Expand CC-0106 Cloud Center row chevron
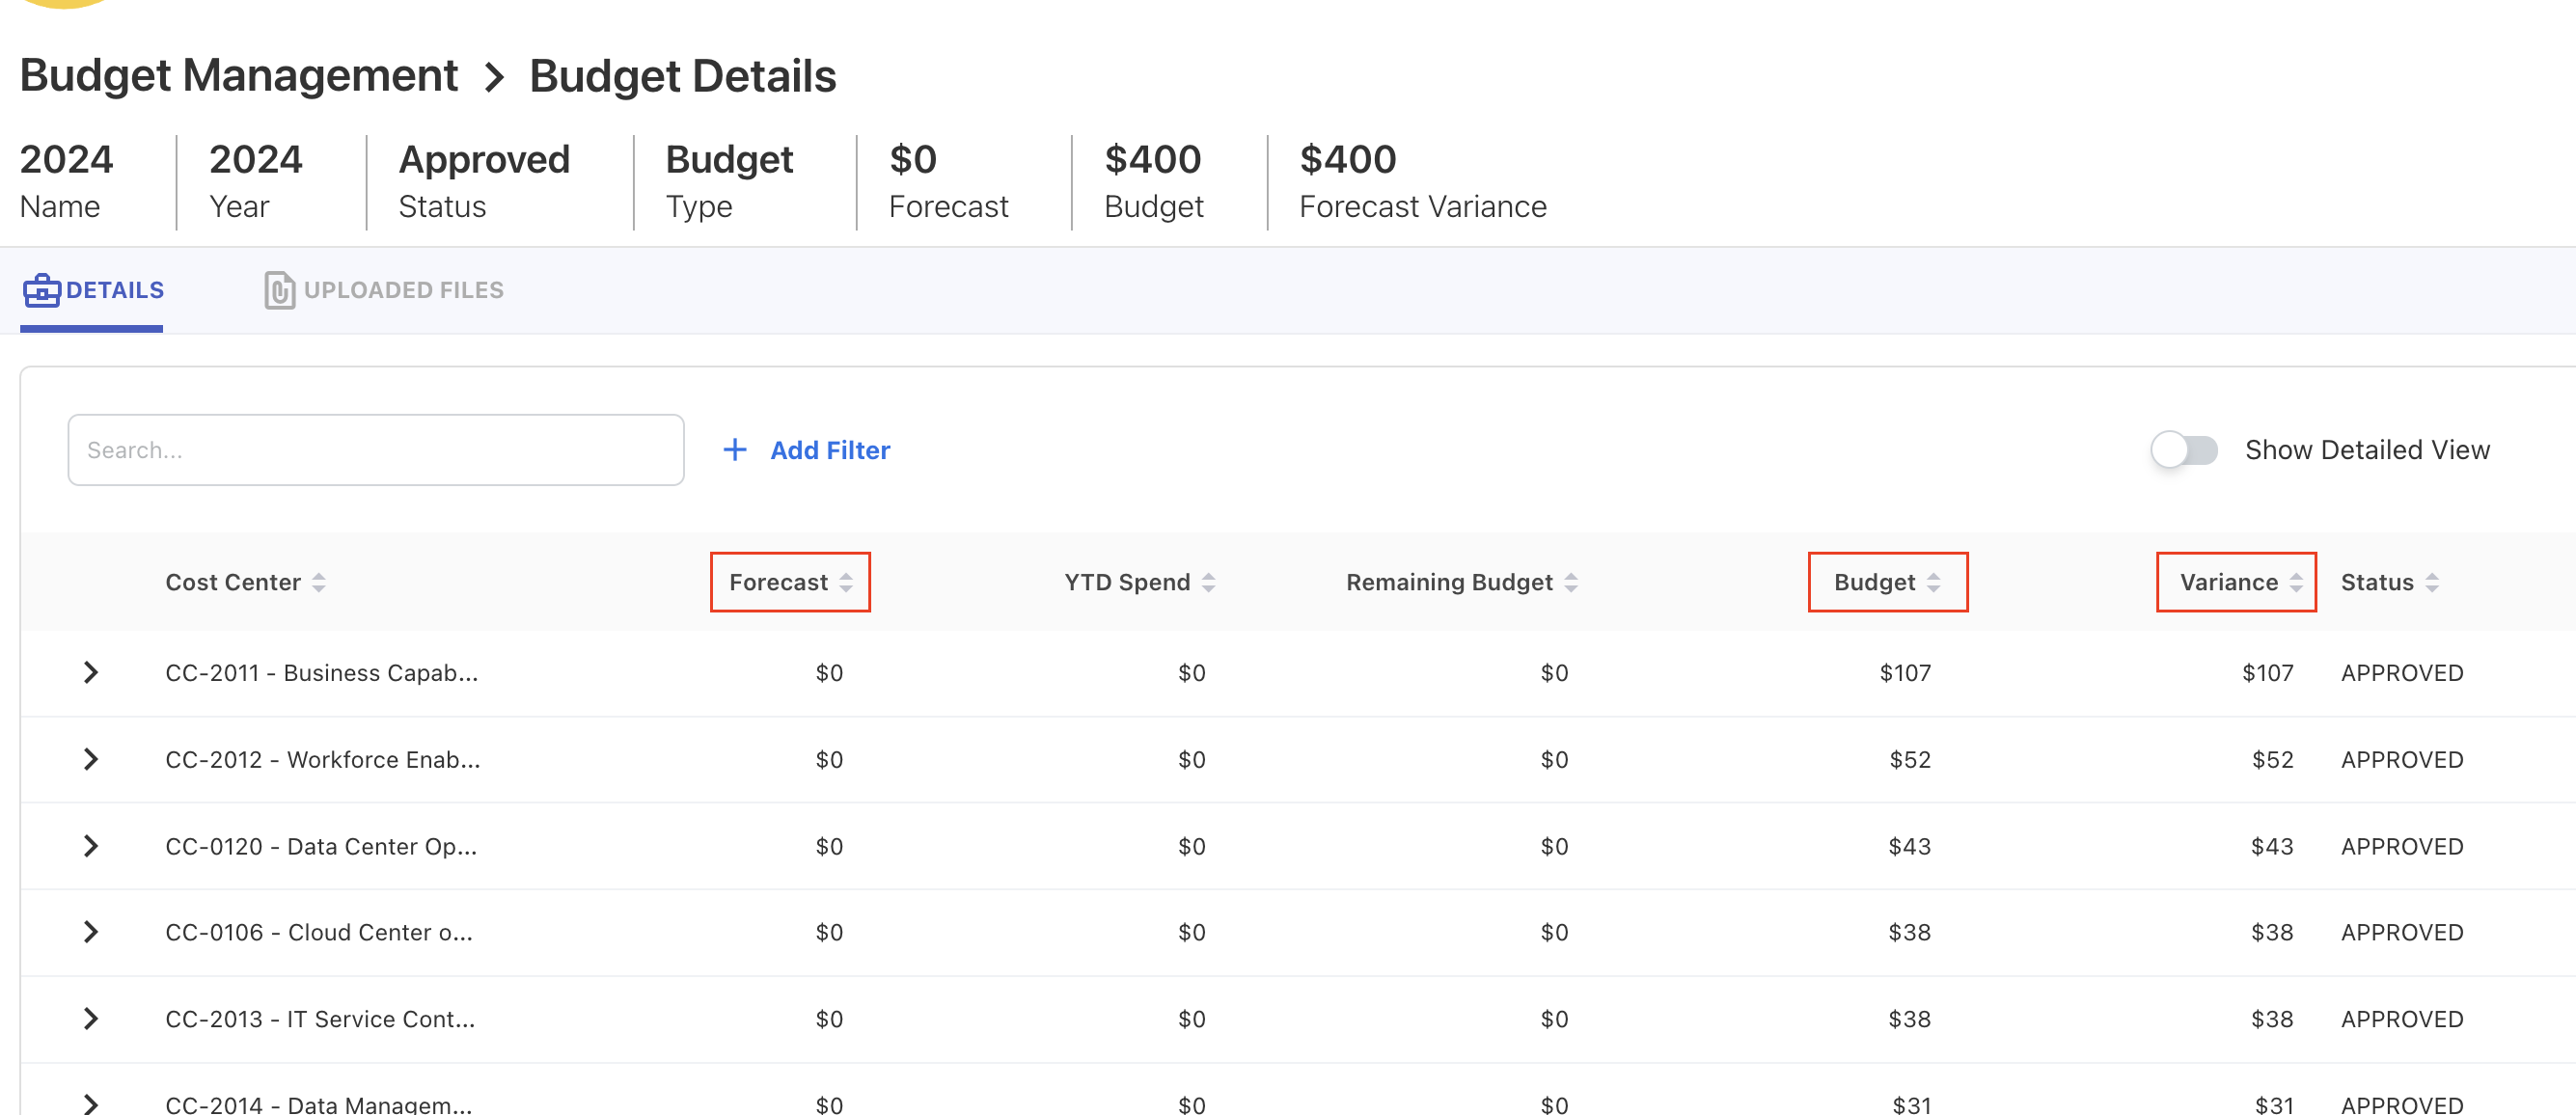This screenshot has width=2576, height=1115. click(x=91, y=932)
